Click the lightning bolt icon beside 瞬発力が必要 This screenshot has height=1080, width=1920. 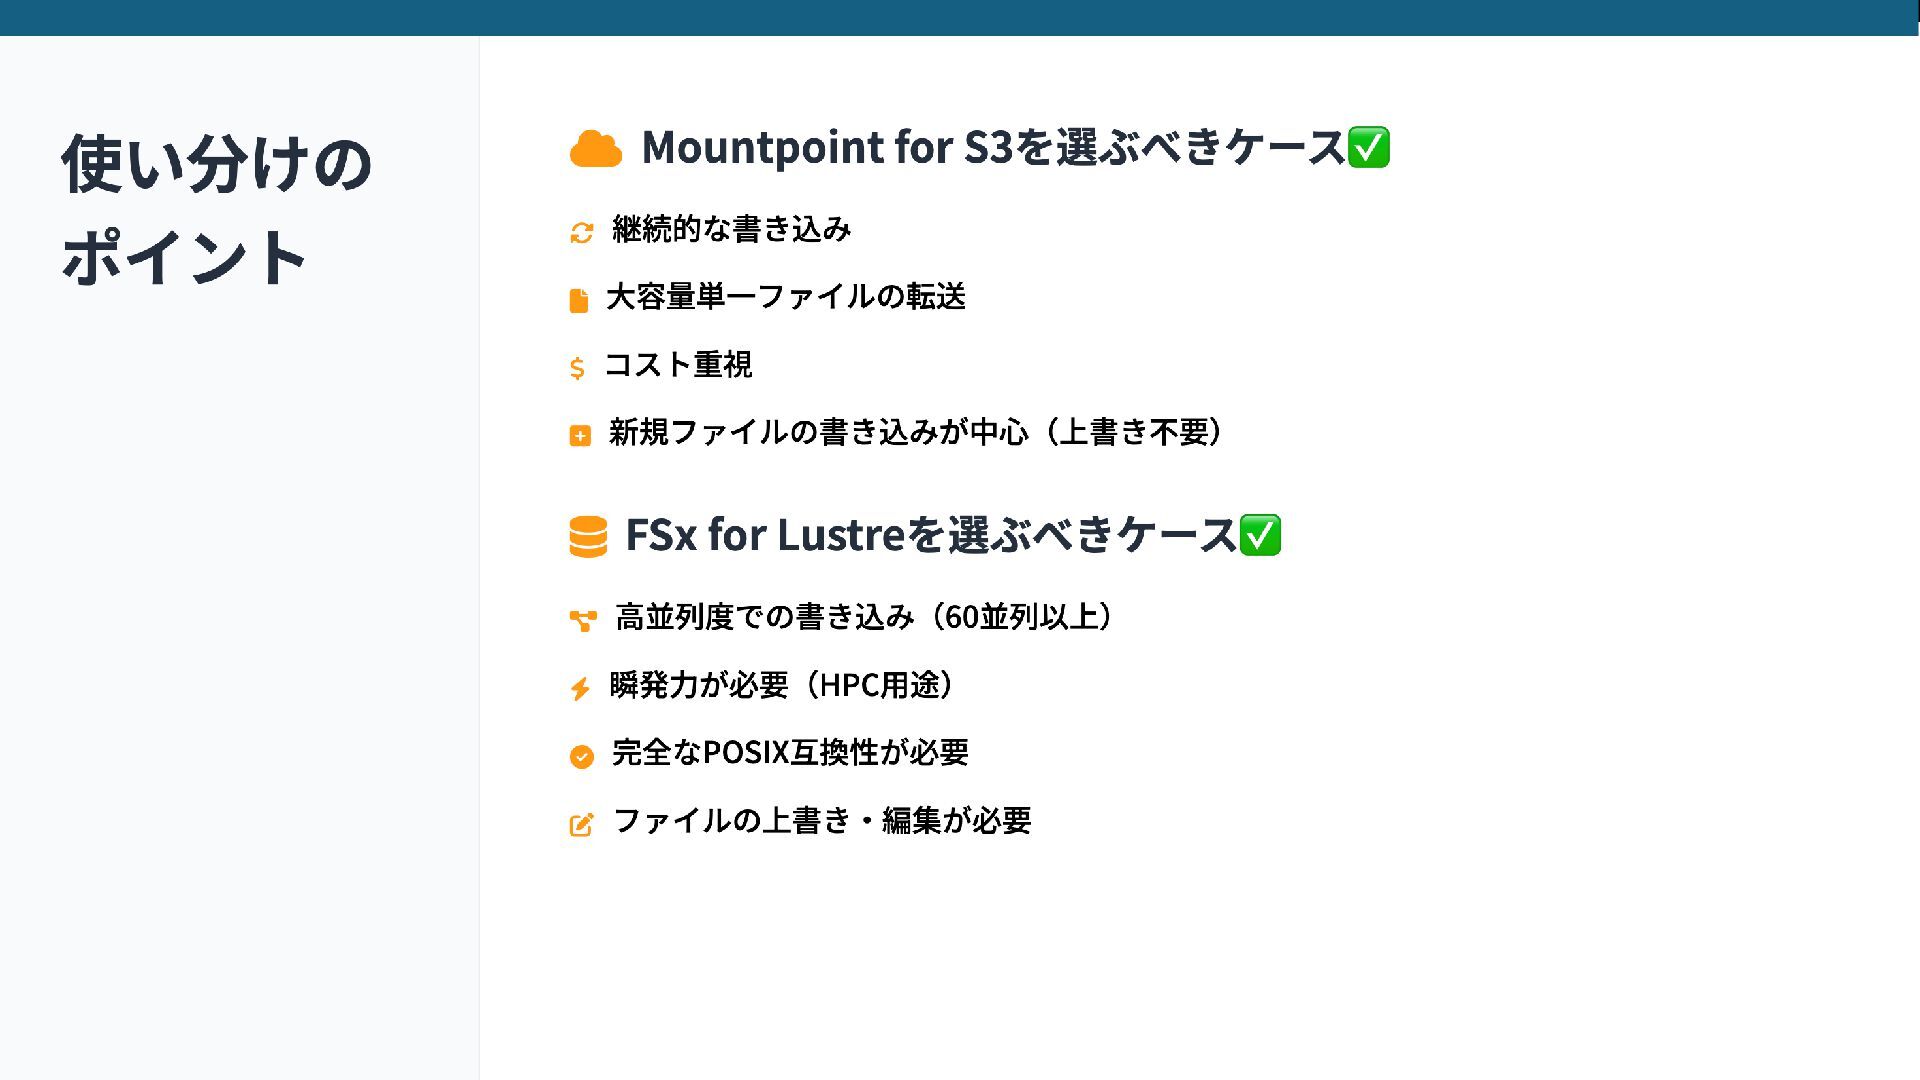pos(580,688)
